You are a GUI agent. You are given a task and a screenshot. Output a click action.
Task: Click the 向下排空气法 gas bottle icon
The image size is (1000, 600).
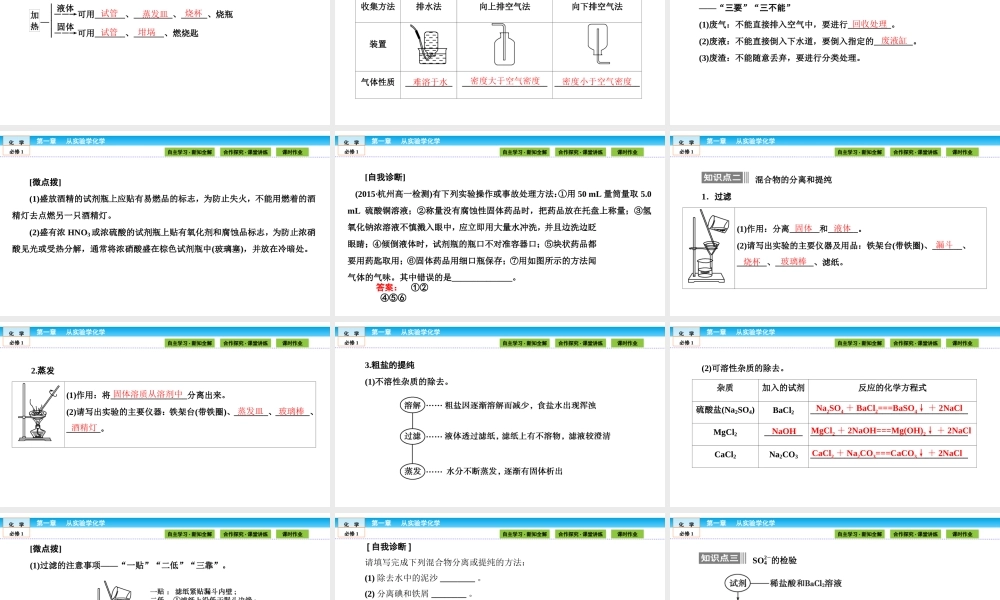(598, 45)
